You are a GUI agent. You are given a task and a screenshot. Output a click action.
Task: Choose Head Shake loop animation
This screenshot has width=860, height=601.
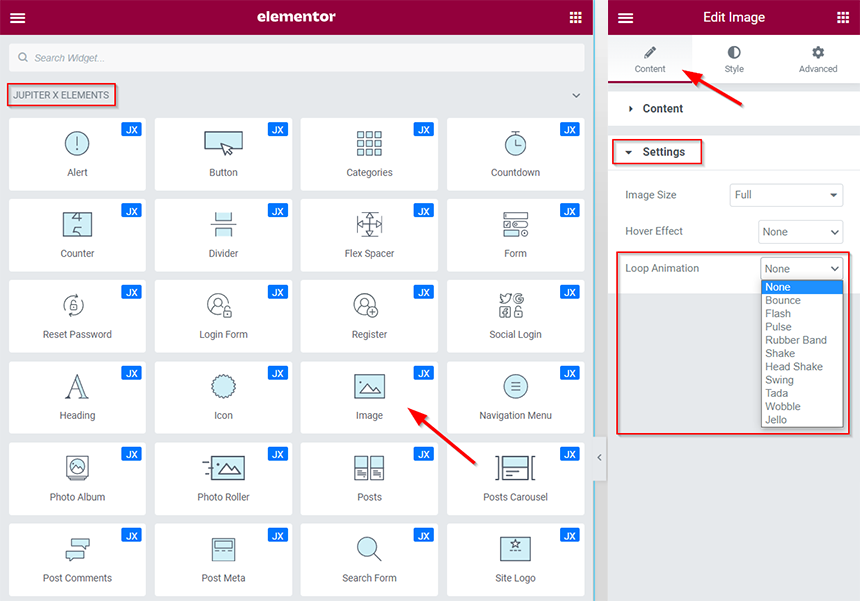tap(801, 367)
